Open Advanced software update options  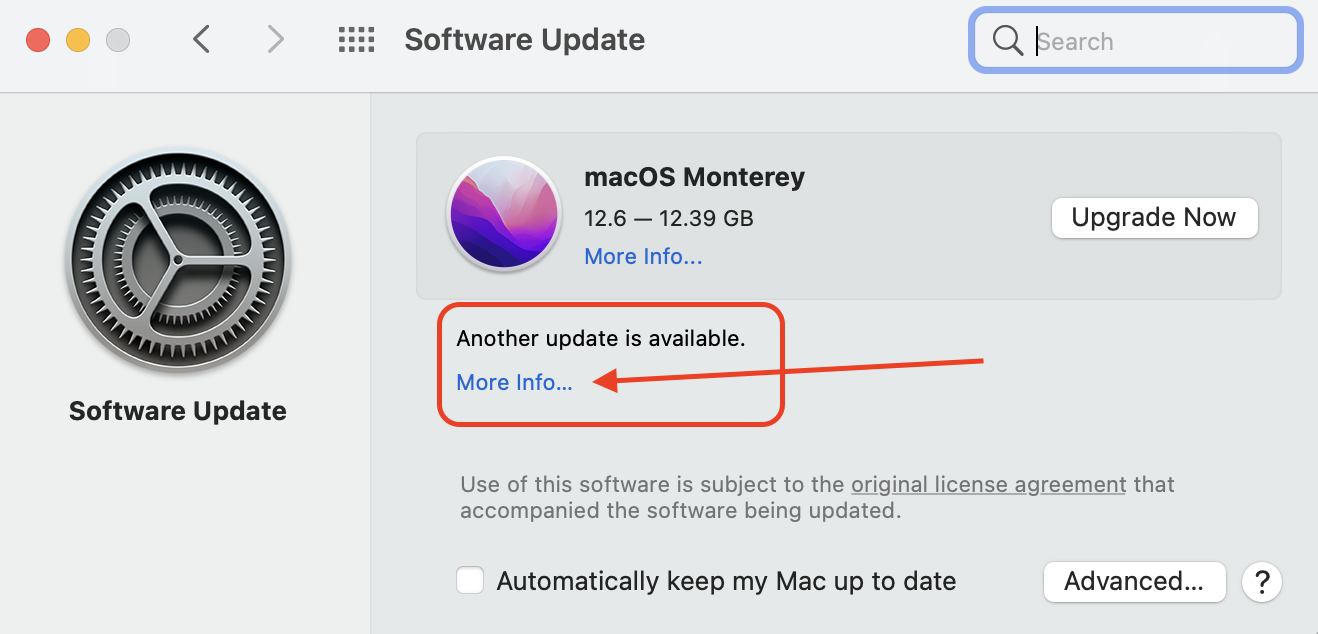tap(1134, 581)
